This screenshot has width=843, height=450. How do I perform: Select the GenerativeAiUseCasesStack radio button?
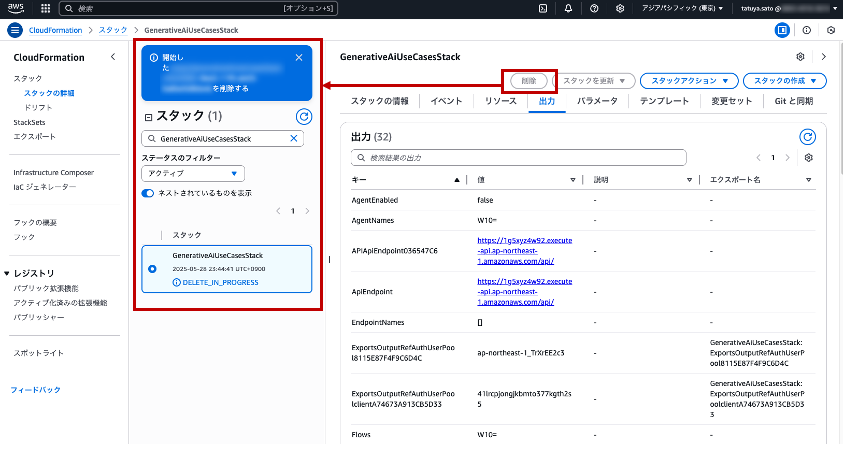pos(152,269)
